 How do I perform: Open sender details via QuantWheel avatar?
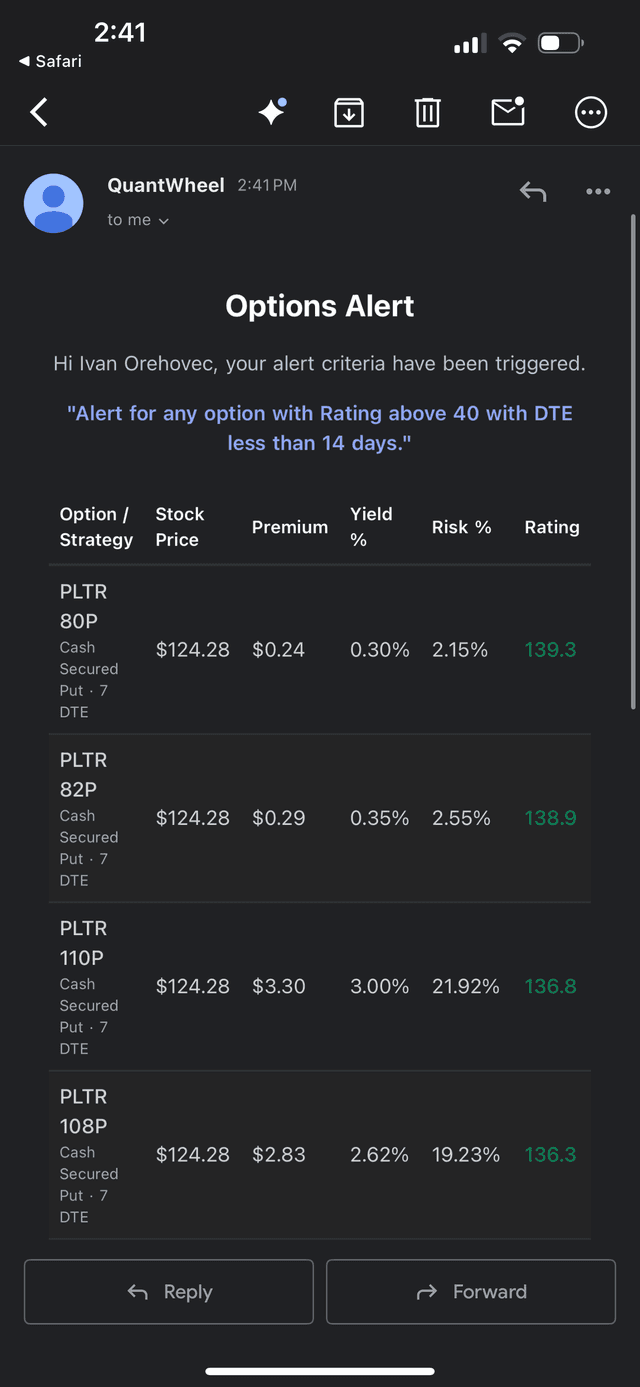point(53,203)
